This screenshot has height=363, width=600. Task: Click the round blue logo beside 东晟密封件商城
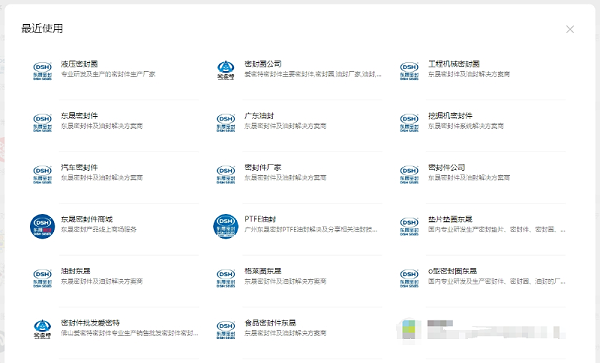pyautogui.click(x=42, y=226)
